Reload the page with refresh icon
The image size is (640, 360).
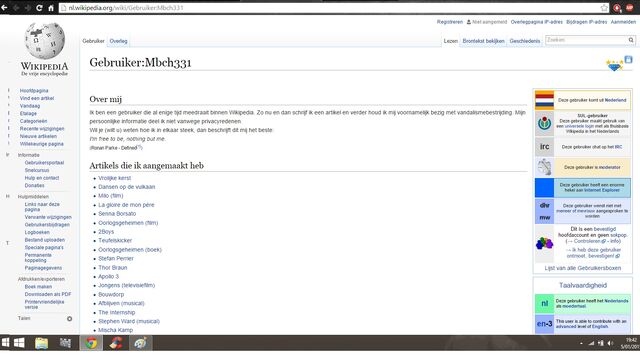click(39, 8)
